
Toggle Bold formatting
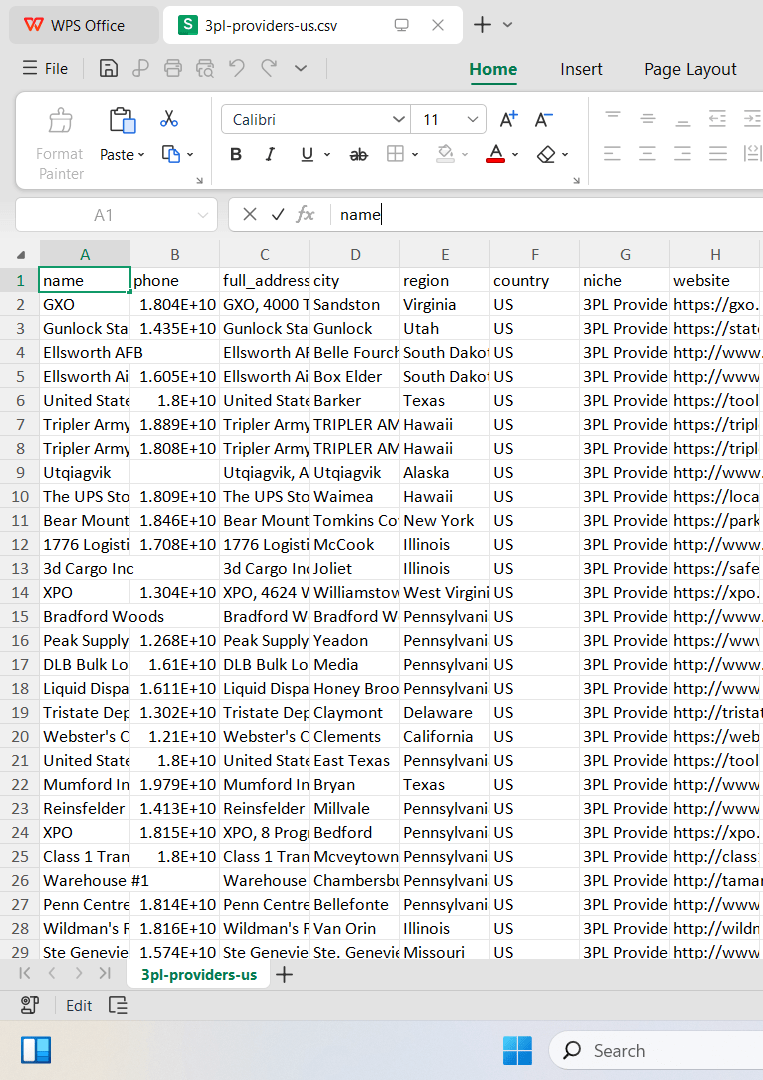236,154
